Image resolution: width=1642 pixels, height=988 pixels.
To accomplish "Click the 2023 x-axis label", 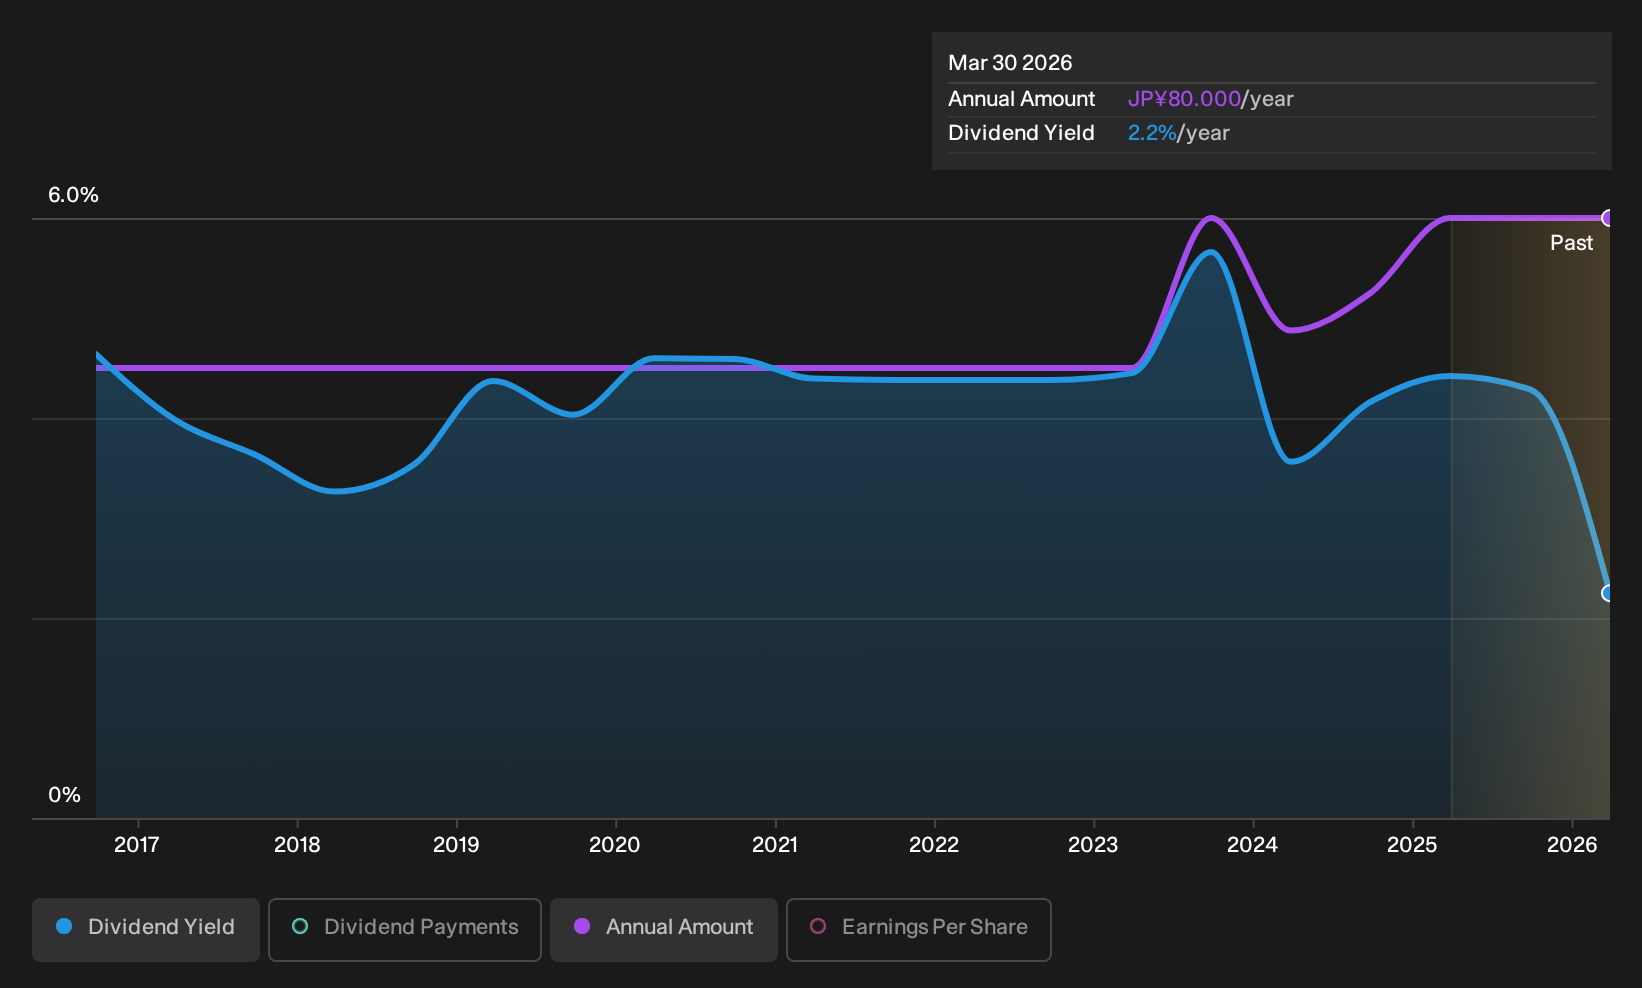I will coord(1093,845).
